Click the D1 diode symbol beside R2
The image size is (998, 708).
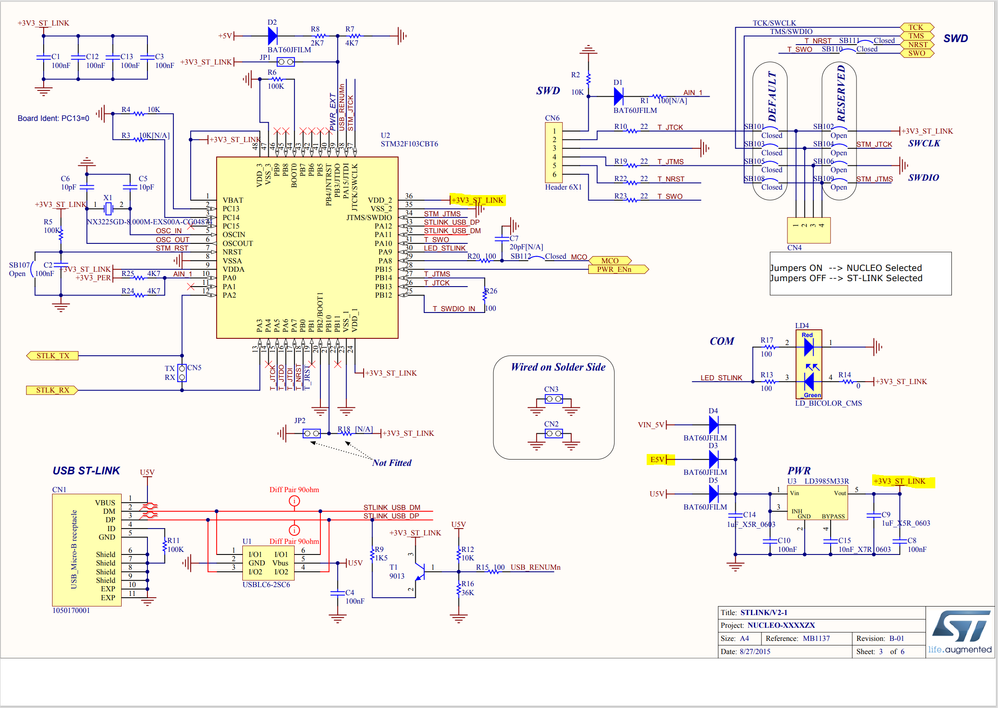(619, 96)
